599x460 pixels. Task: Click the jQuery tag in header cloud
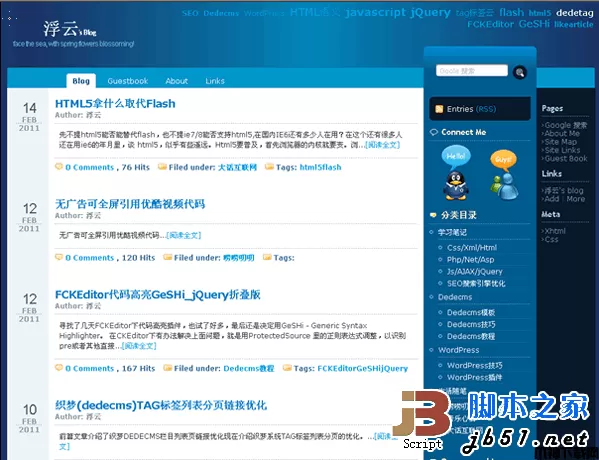[x=431, y=13]
